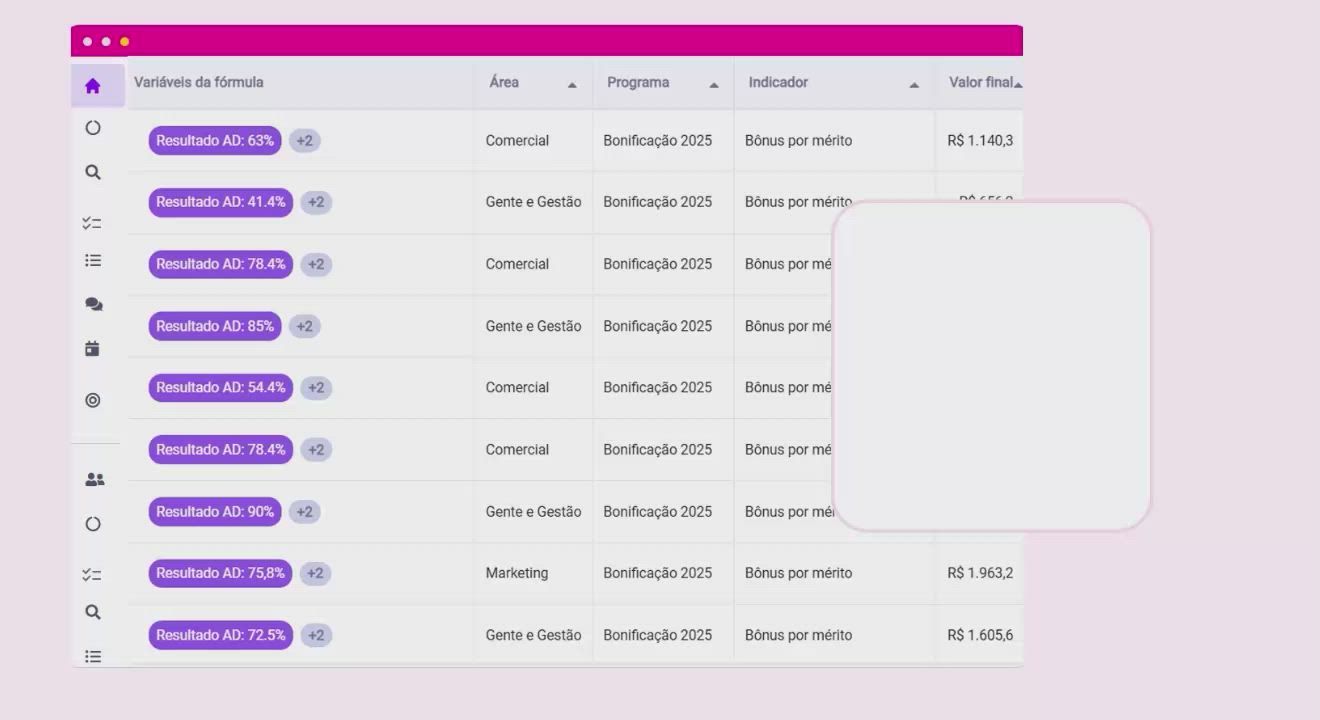Image resolution: width=1320 pixels, height=720 pixels.
Task: Expand +2 badge next to Resultado AD: 63%
Action: point(305,141)
